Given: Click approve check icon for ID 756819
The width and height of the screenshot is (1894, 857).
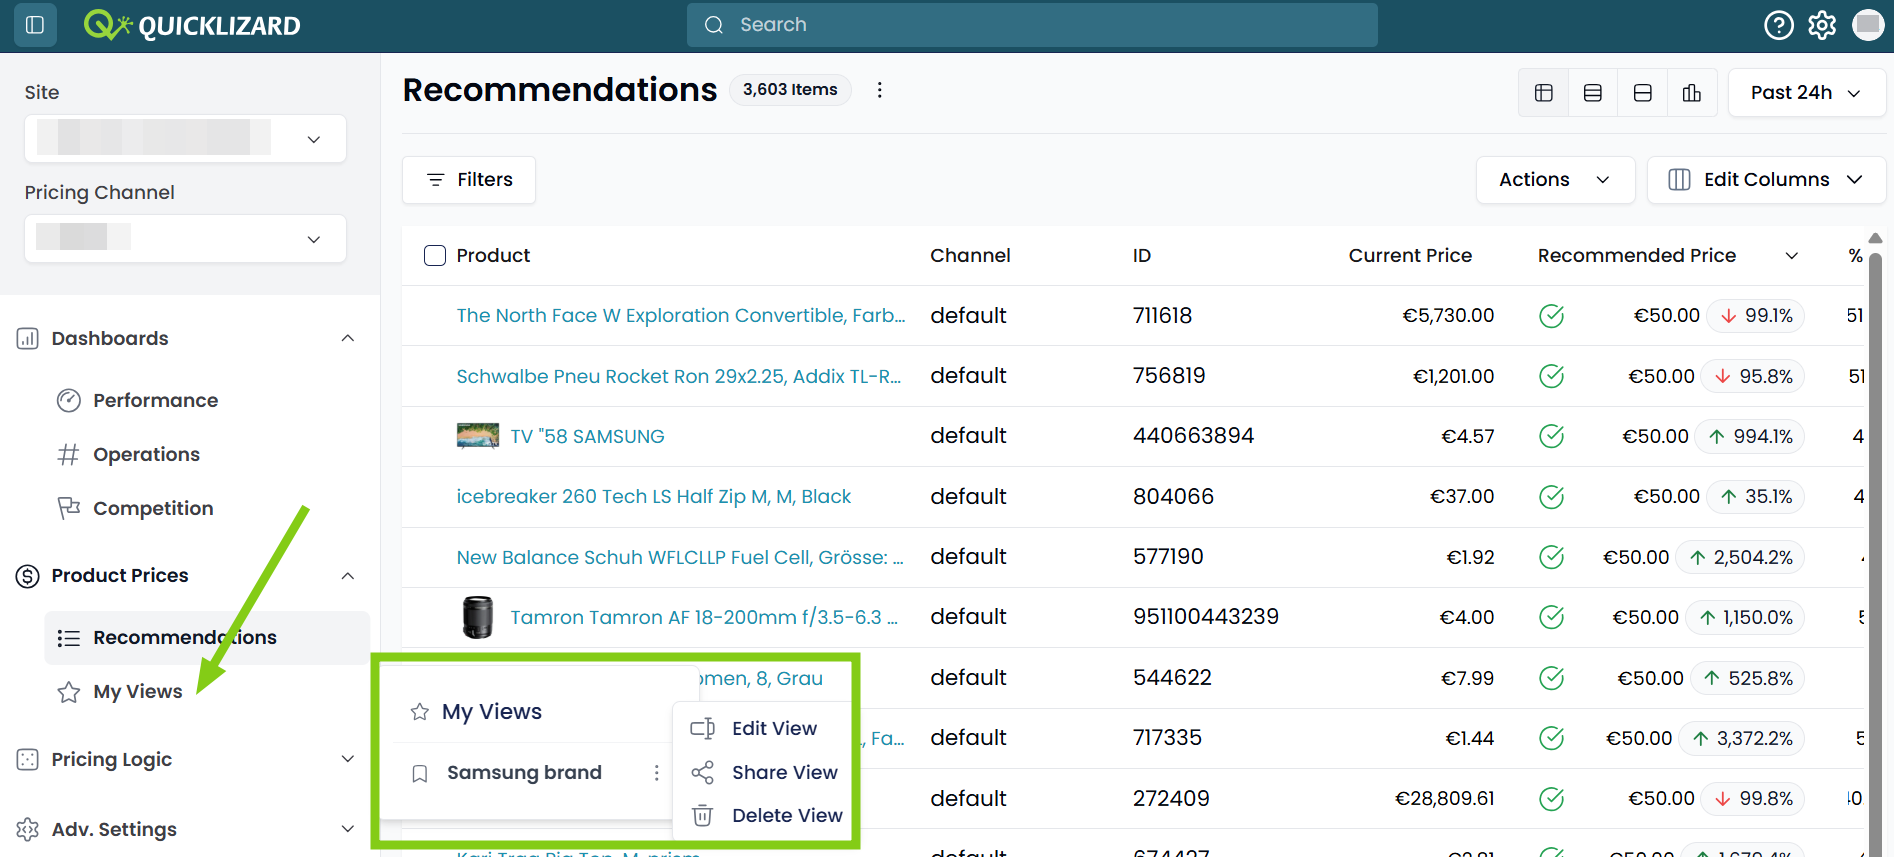Looking at the screenshot, I should (x=1552, y=376).
